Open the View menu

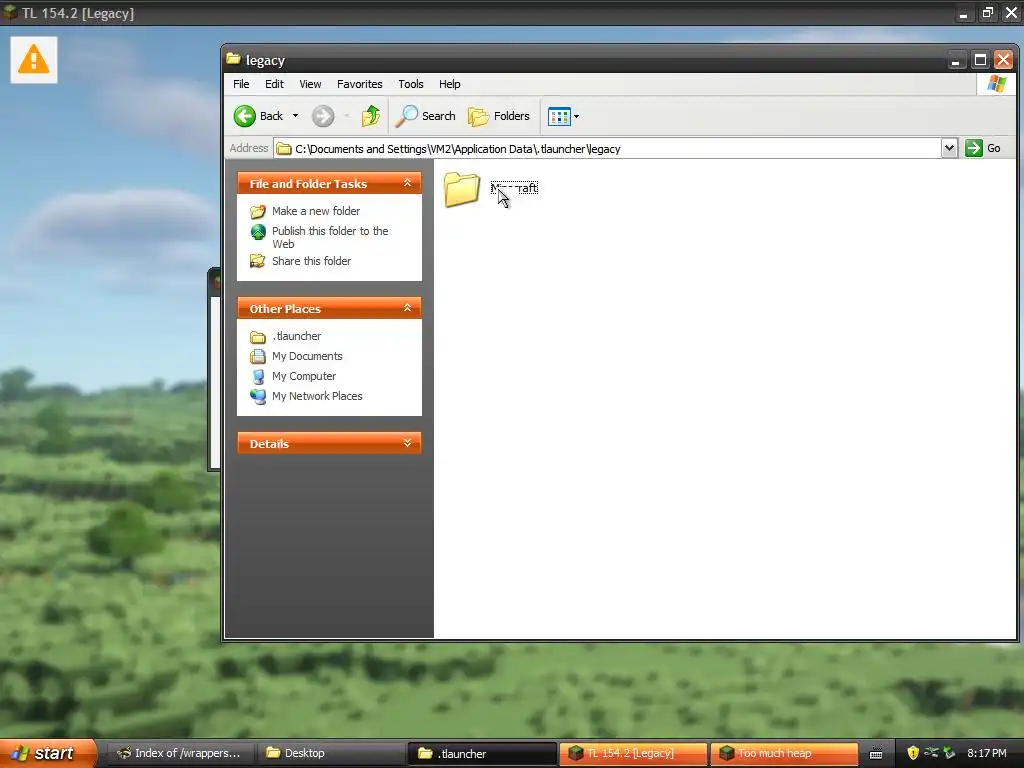(310, 84)
